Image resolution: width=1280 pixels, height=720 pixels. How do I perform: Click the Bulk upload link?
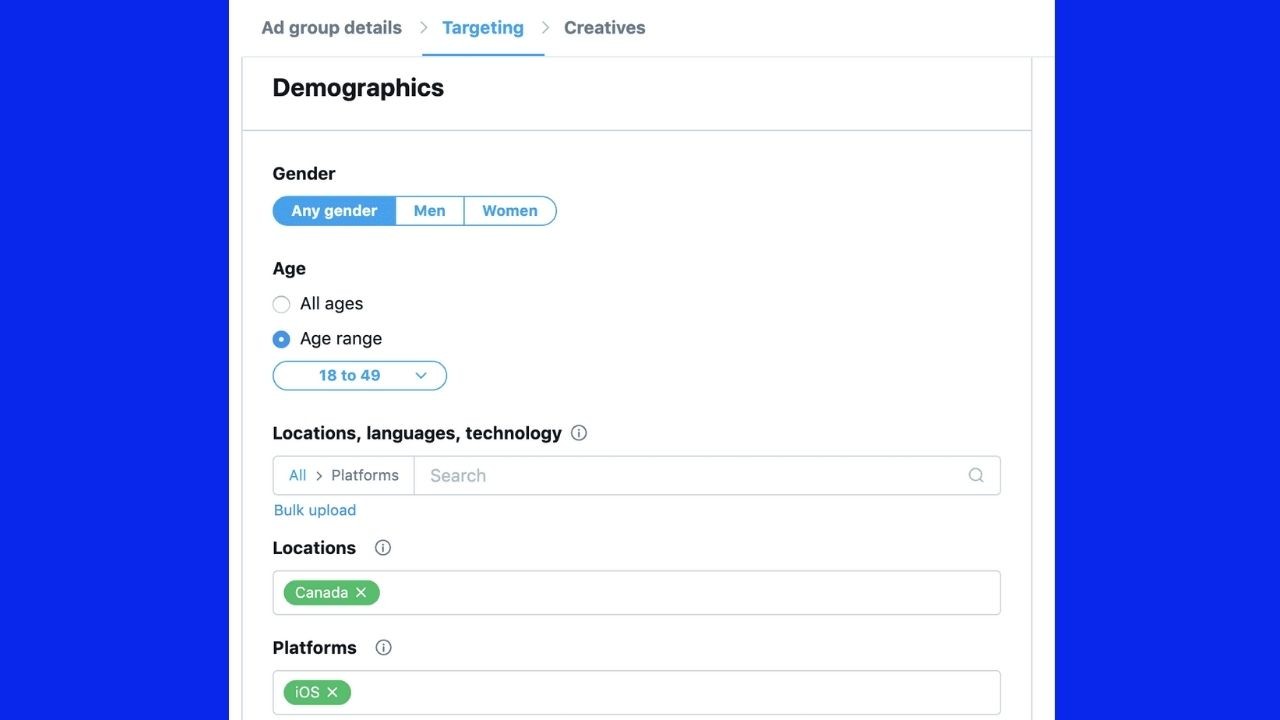click(315, 510)
